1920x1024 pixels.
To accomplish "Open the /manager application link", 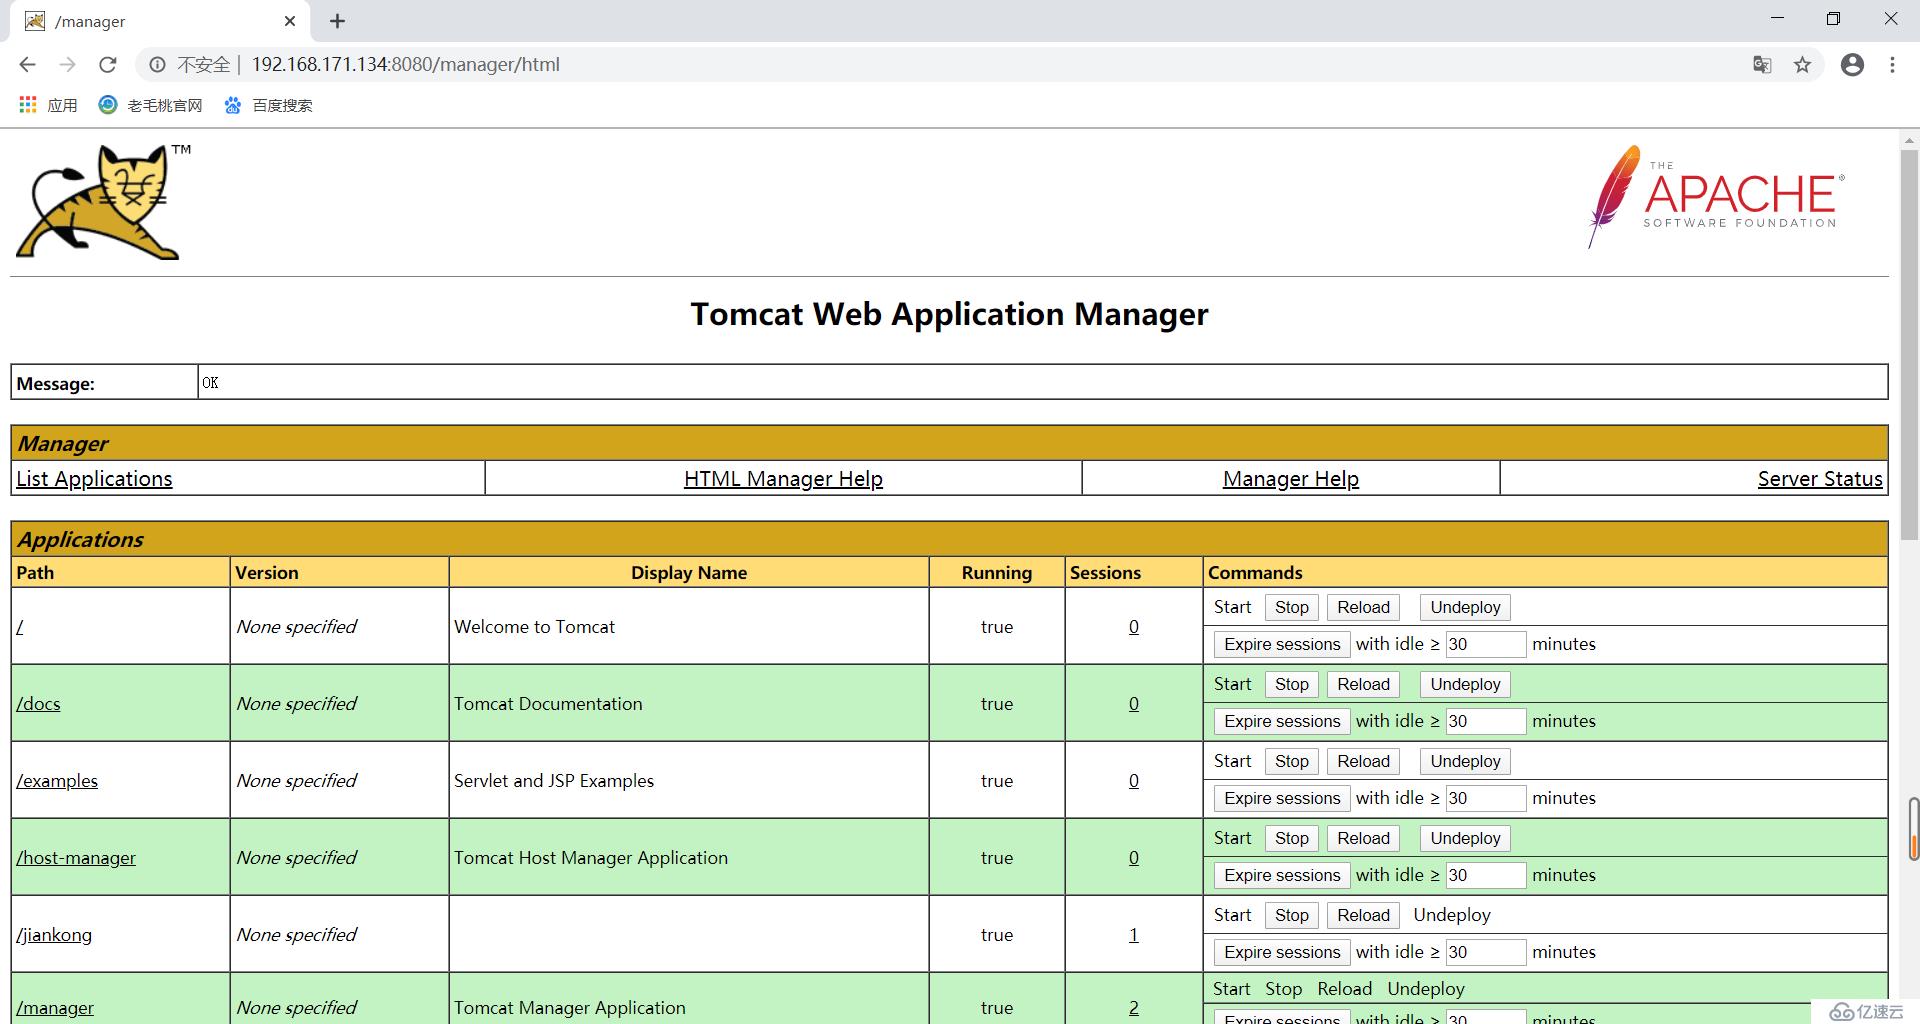I will pos(55,1008).
